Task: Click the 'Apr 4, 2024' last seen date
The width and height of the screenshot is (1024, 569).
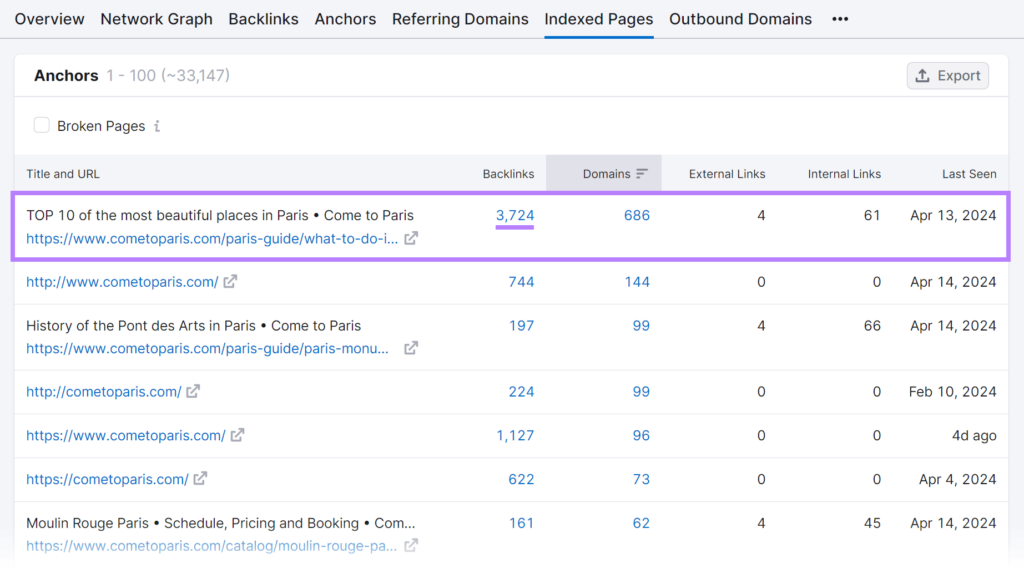Action: tap(957, 479)
